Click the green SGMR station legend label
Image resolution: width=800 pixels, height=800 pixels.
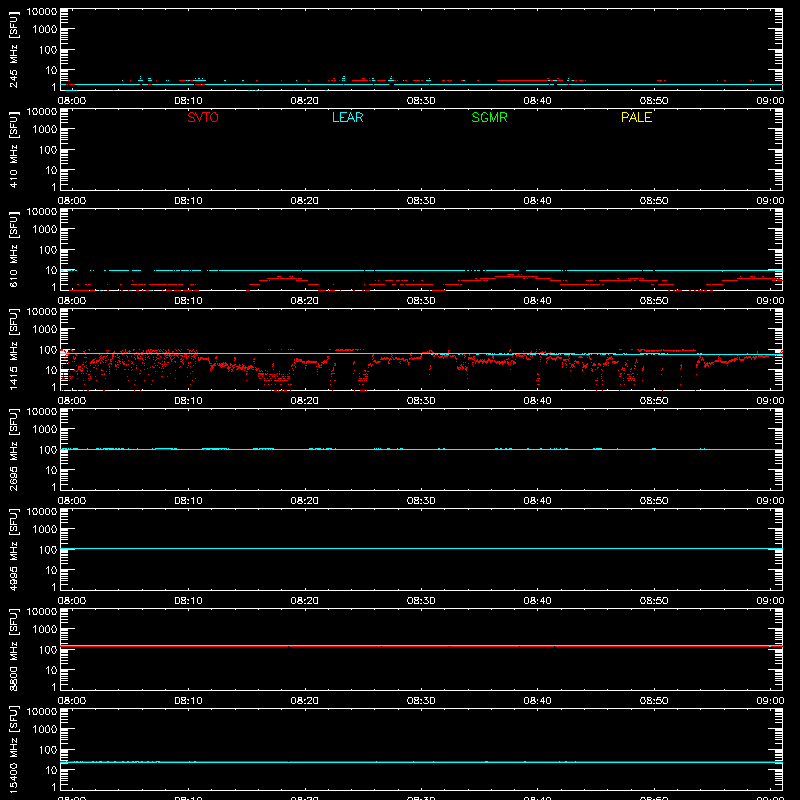[x=489, y=117]
